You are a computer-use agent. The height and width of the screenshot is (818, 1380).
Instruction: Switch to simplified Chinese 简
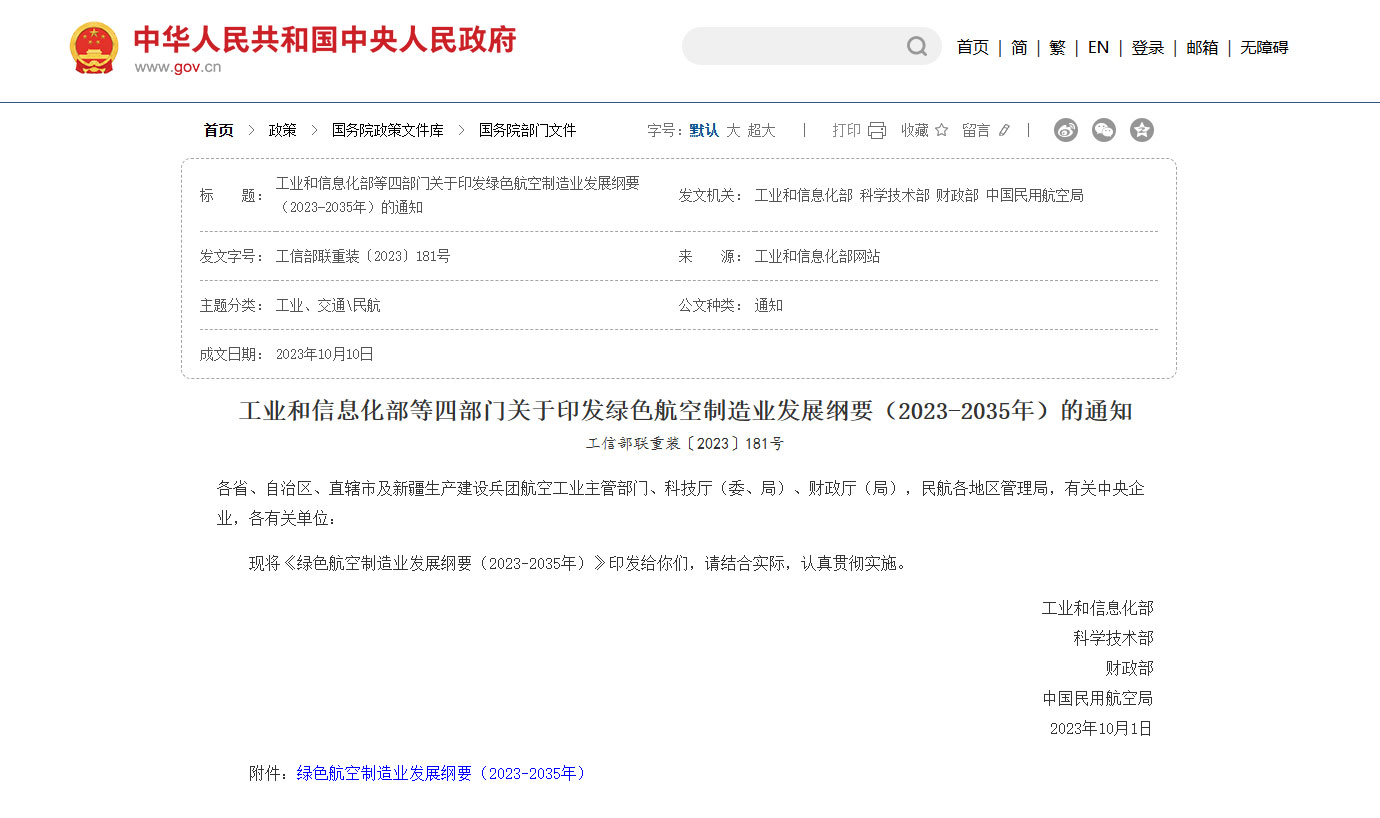click(1019, 47)
